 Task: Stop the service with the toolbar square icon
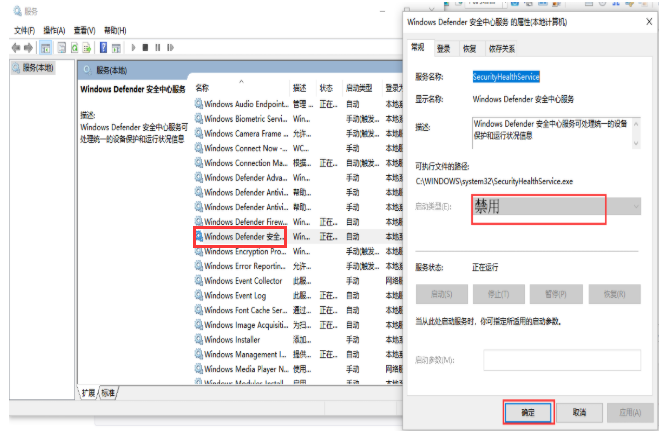[145, 48]
